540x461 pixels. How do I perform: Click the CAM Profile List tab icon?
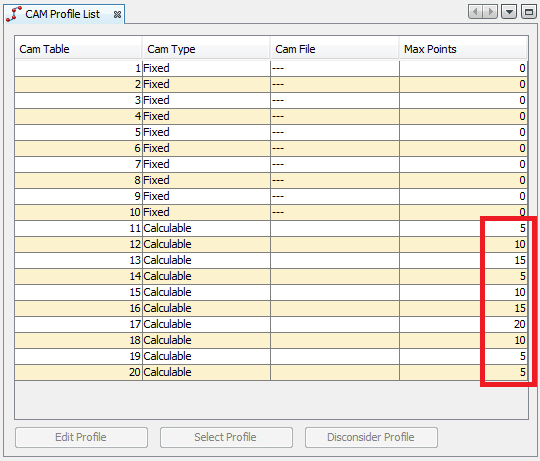pos(14,14)
